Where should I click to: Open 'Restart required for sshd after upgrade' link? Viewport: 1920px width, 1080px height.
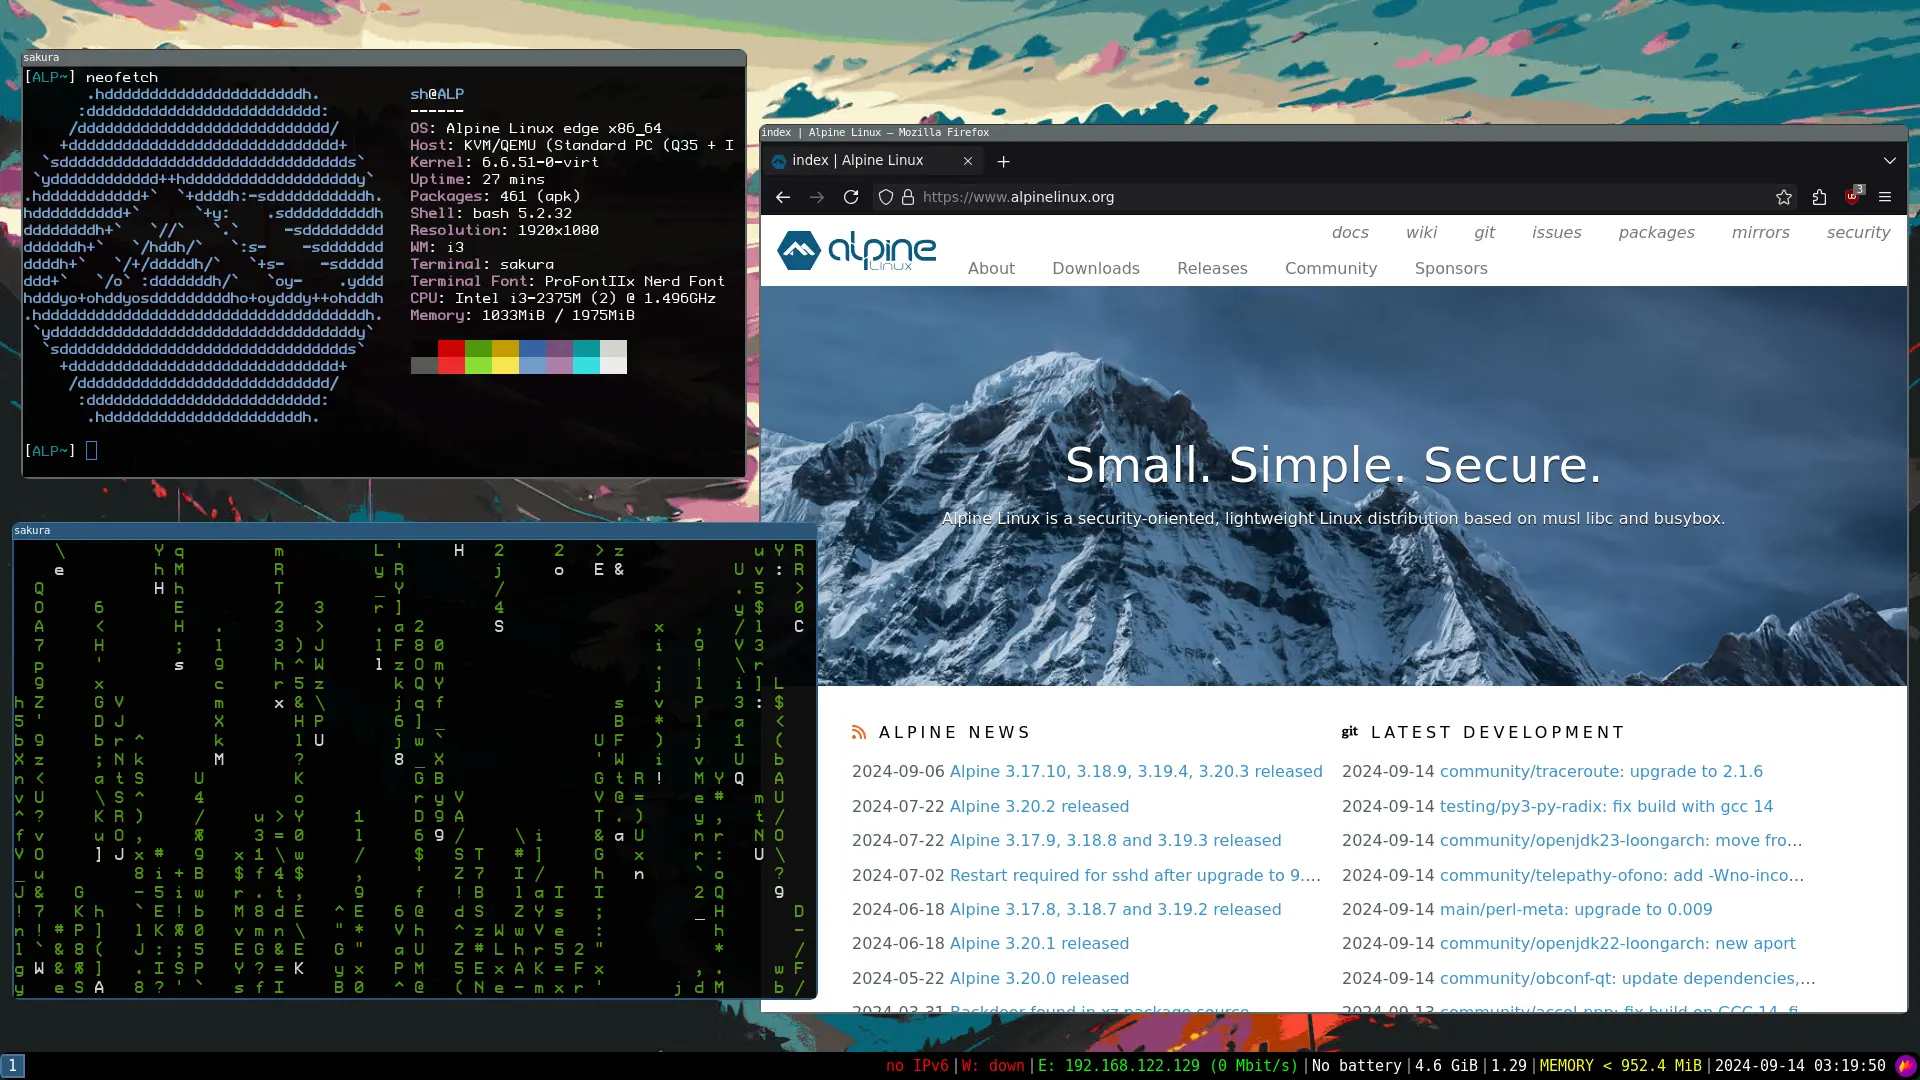1135,876
